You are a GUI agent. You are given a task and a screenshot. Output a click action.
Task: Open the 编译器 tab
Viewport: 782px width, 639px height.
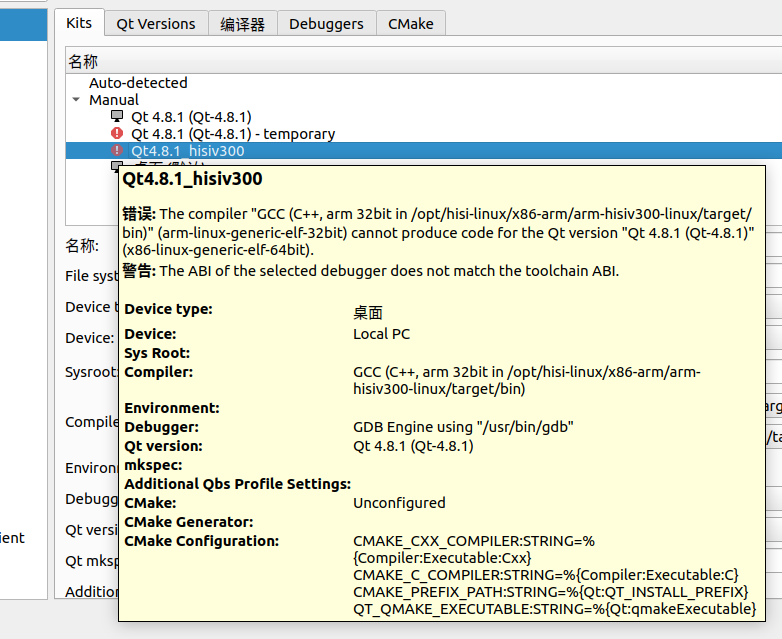pos(242,23)
